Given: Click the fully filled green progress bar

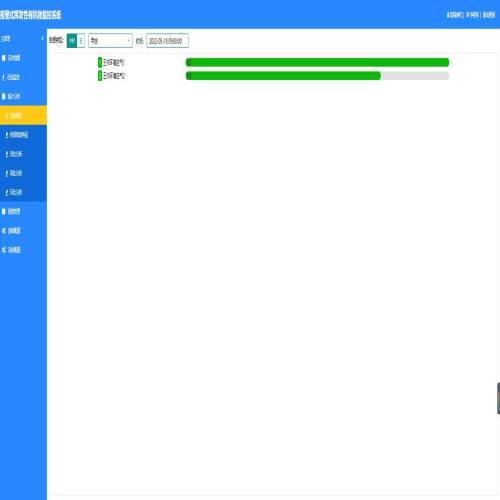Looking at the screenshot, I should point(317,62).
